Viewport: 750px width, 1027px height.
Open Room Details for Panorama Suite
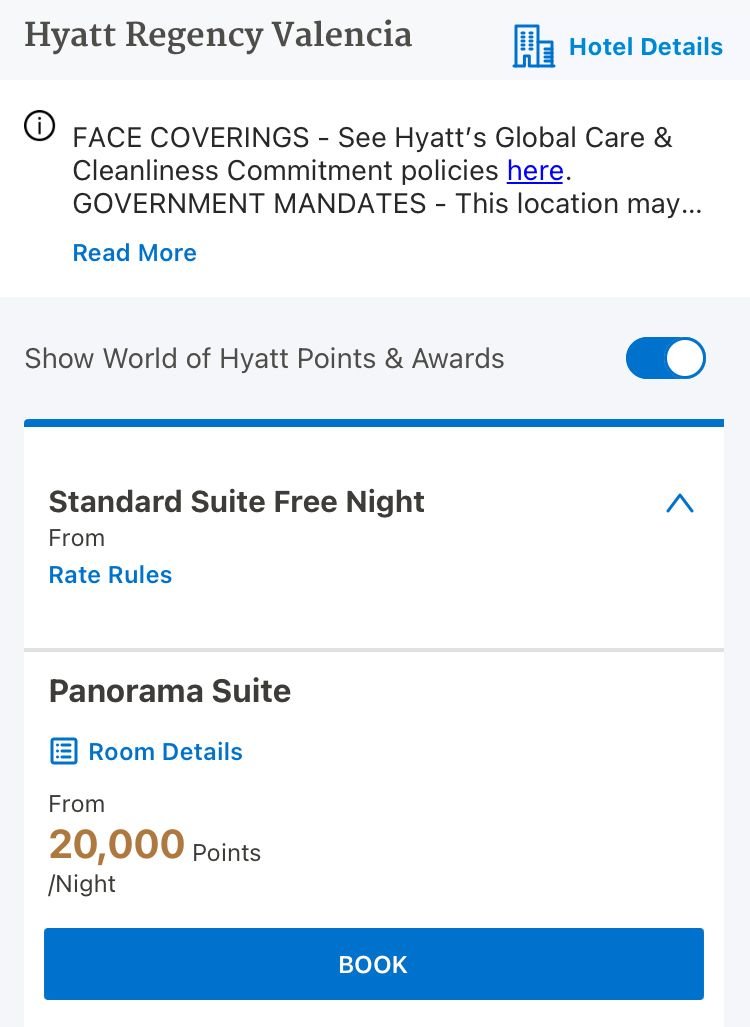(165, 752)
